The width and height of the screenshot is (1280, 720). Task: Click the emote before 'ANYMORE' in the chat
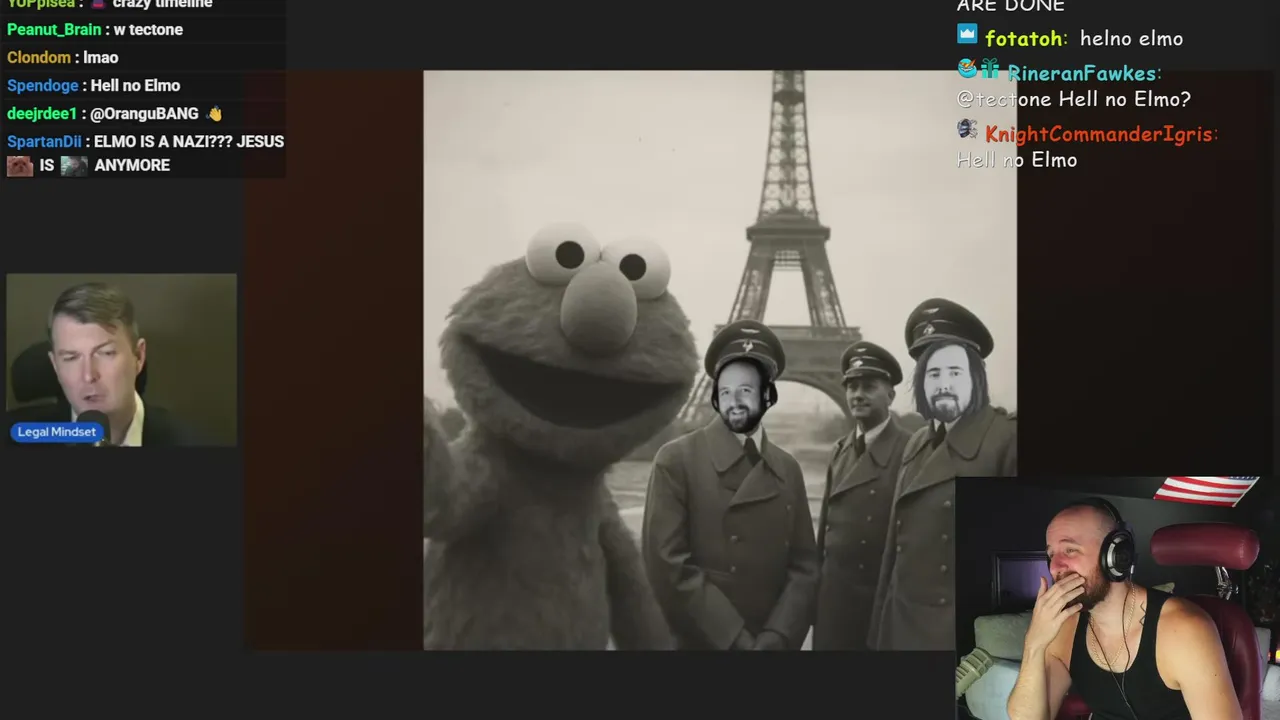tap(74, 165)
